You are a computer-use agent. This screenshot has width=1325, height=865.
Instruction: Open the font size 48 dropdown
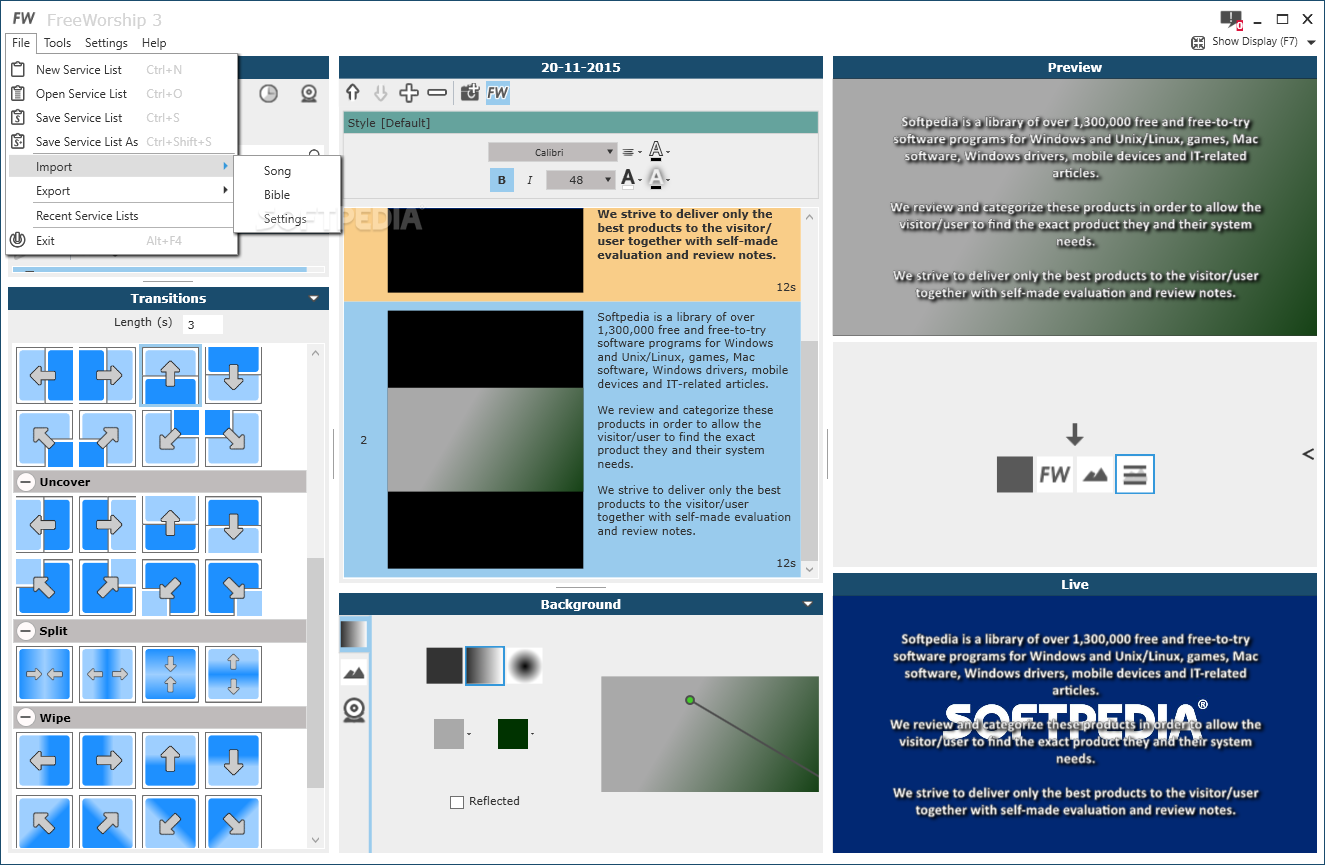click(x=580, y=180)
